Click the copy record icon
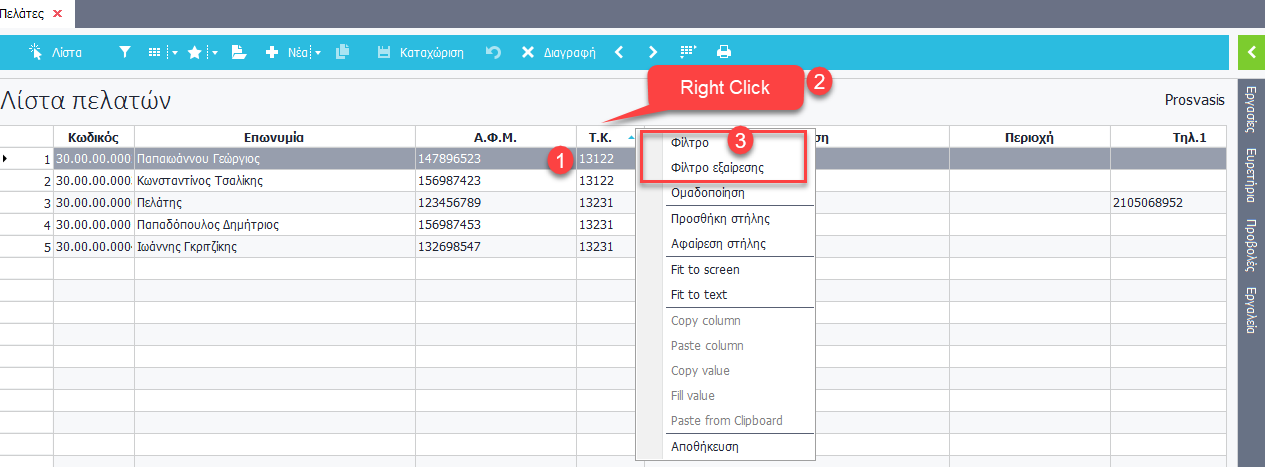The height and width of the screenshot is (467, 1265). 343,52
